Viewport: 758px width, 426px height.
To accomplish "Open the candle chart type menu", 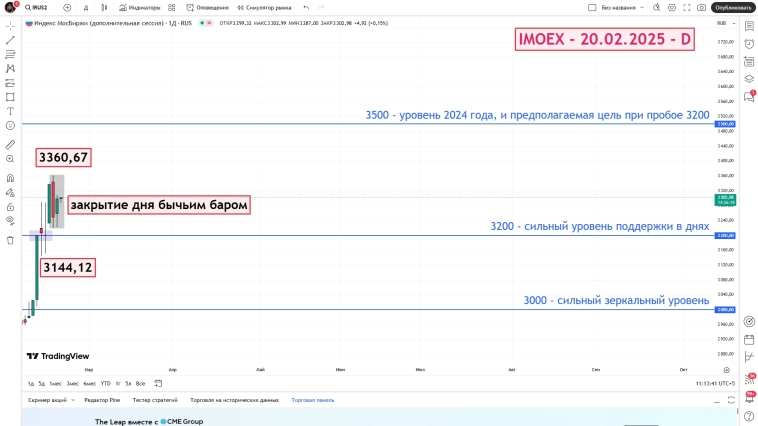I will [104, 8].
